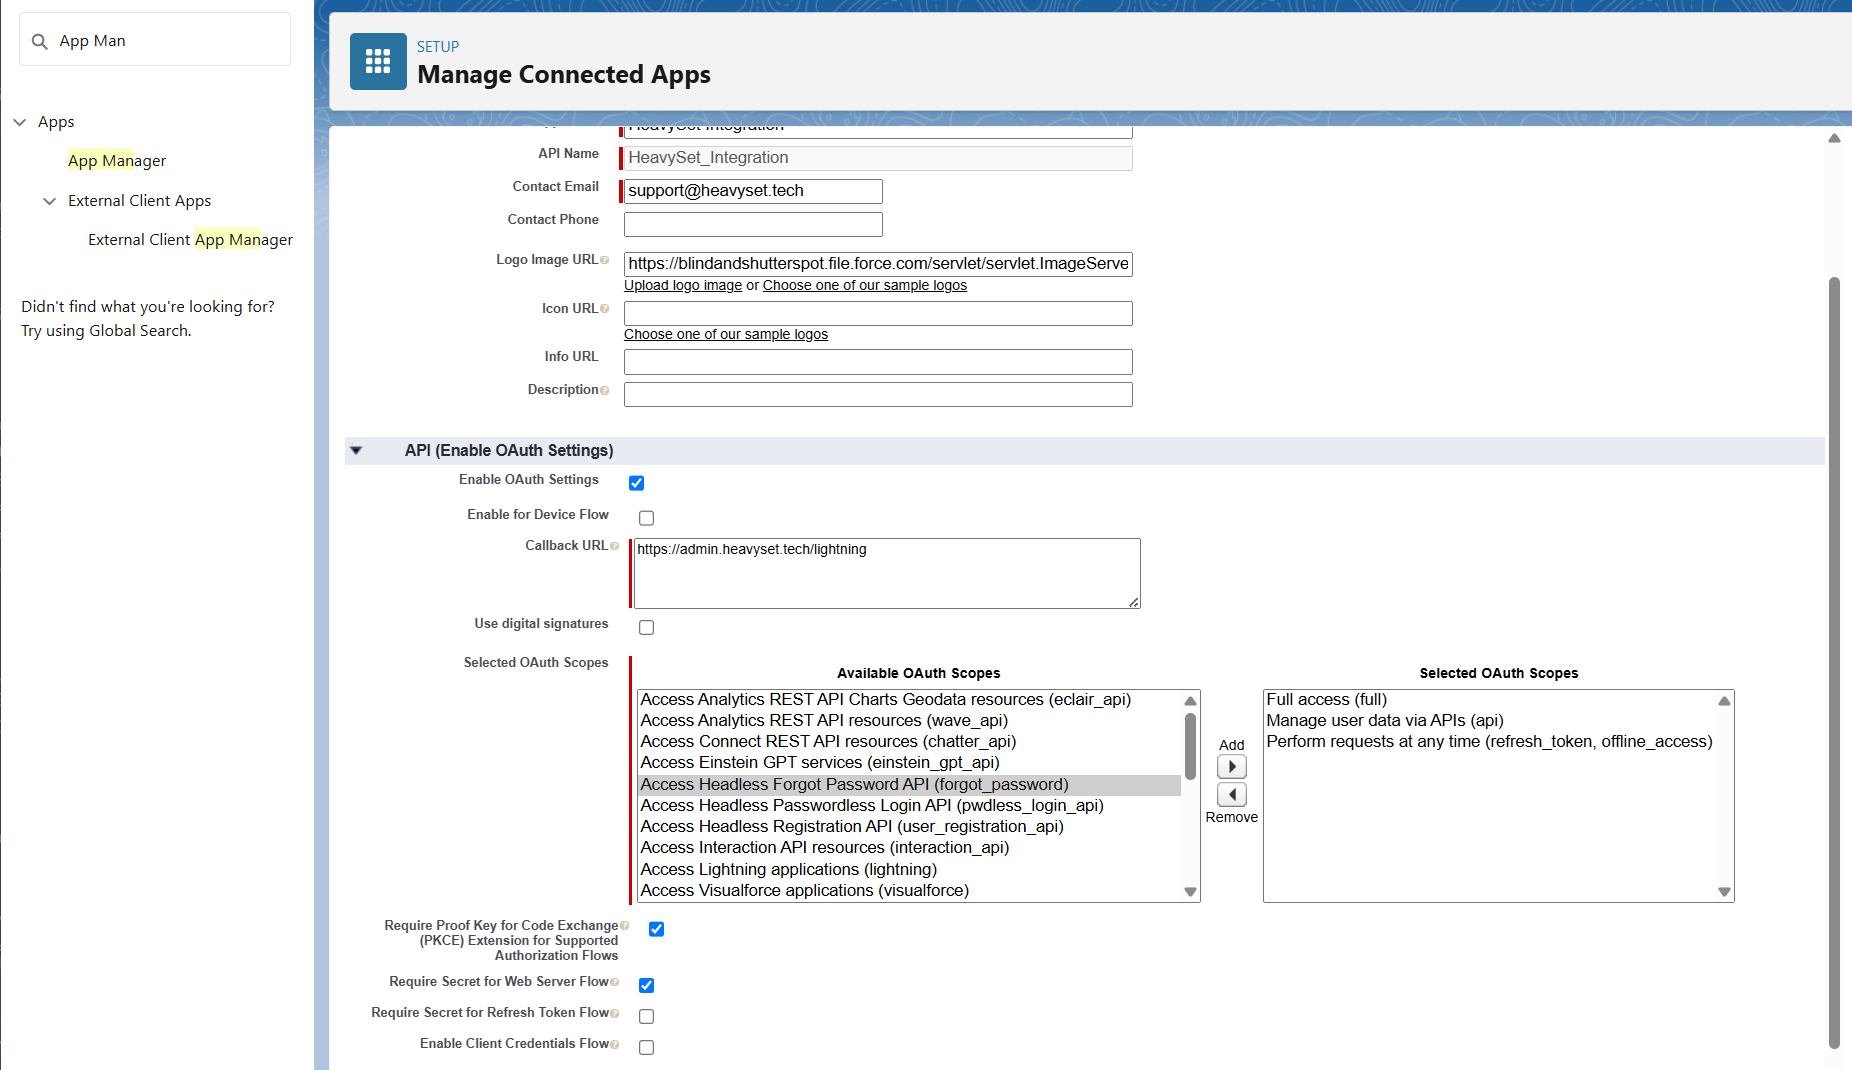The height and width of the screenshot is (1070, 1852).
Task: Select Access Lightning applications (lightning) scope
Action: pyautogui.click(x=788, y=870)
